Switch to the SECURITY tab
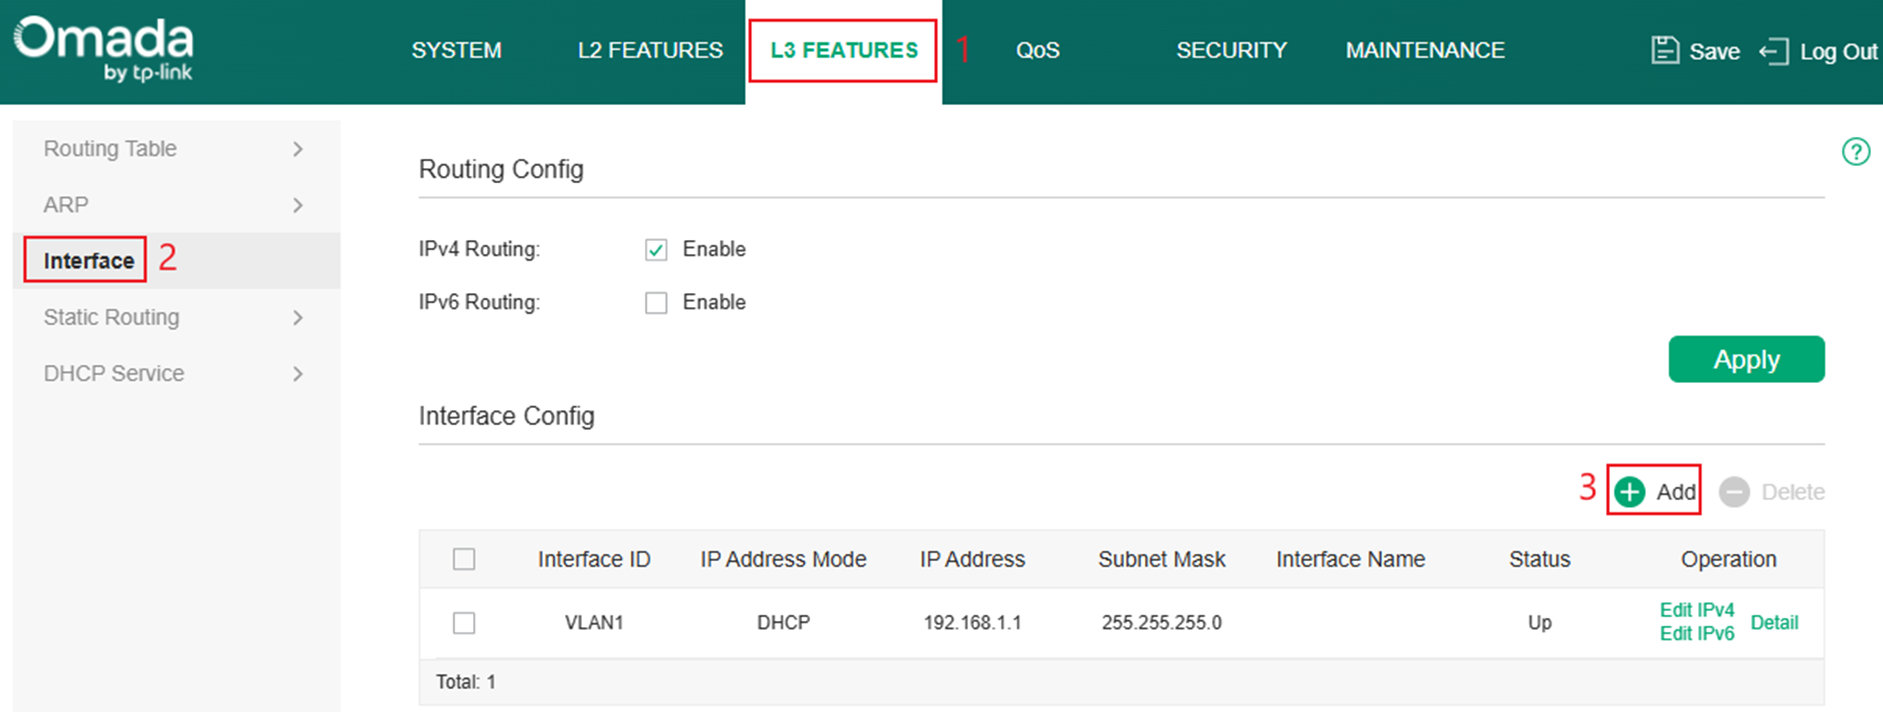The image size is (1883, 712). (x=1231, y=50)
